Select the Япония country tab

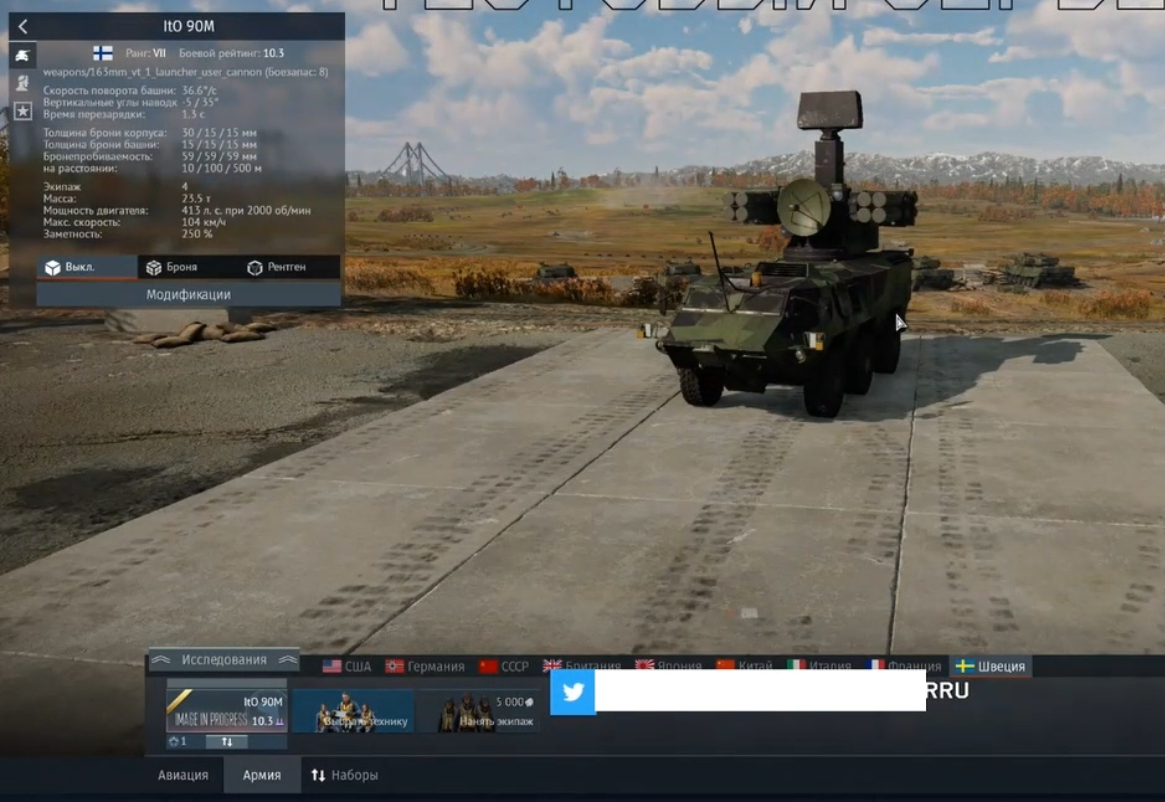point(669,665)
